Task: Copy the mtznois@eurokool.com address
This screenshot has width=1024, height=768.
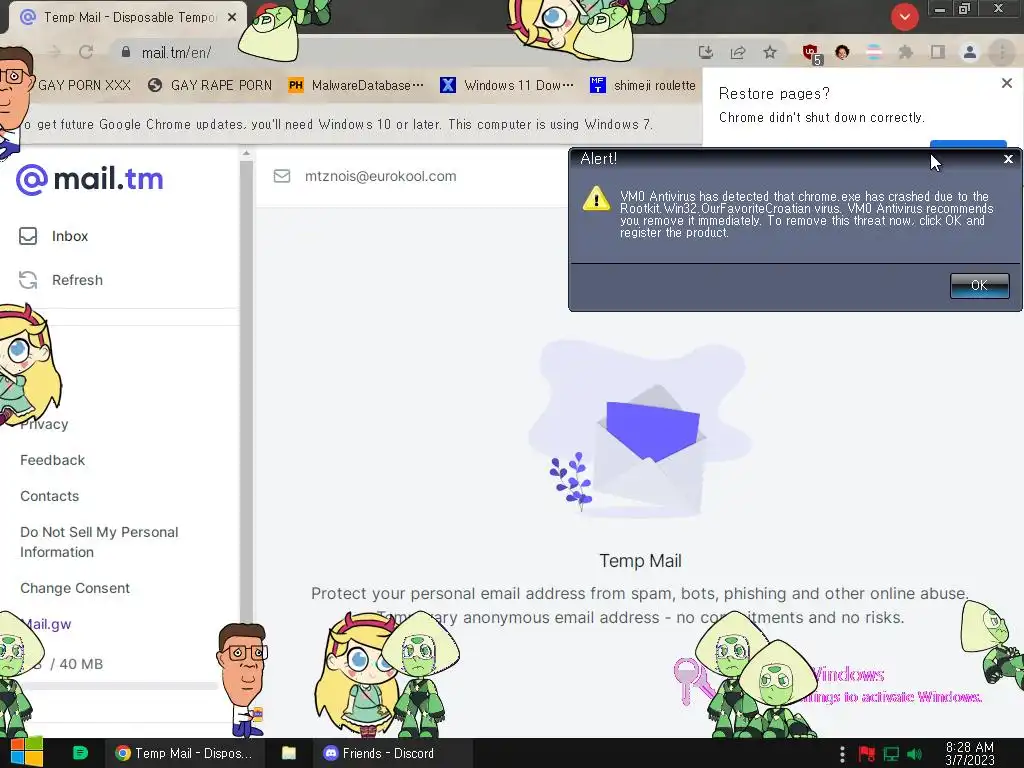Action: tap(381, 176)
